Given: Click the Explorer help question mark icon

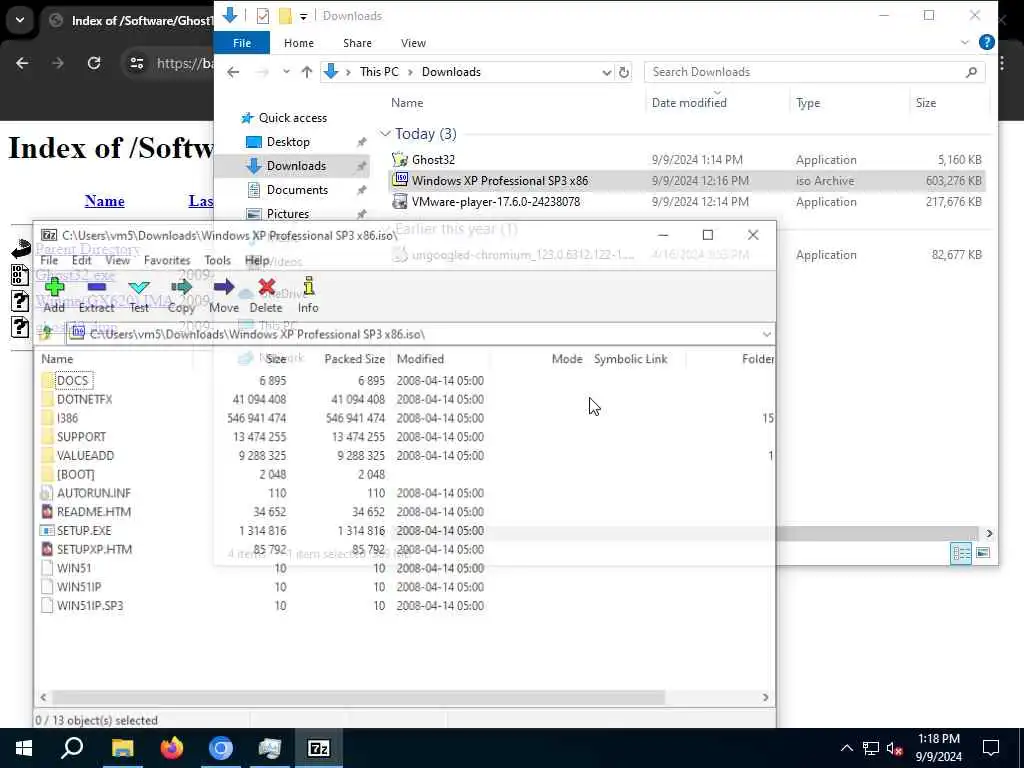Looking at the screenshot, I should (x=987, y=42).
